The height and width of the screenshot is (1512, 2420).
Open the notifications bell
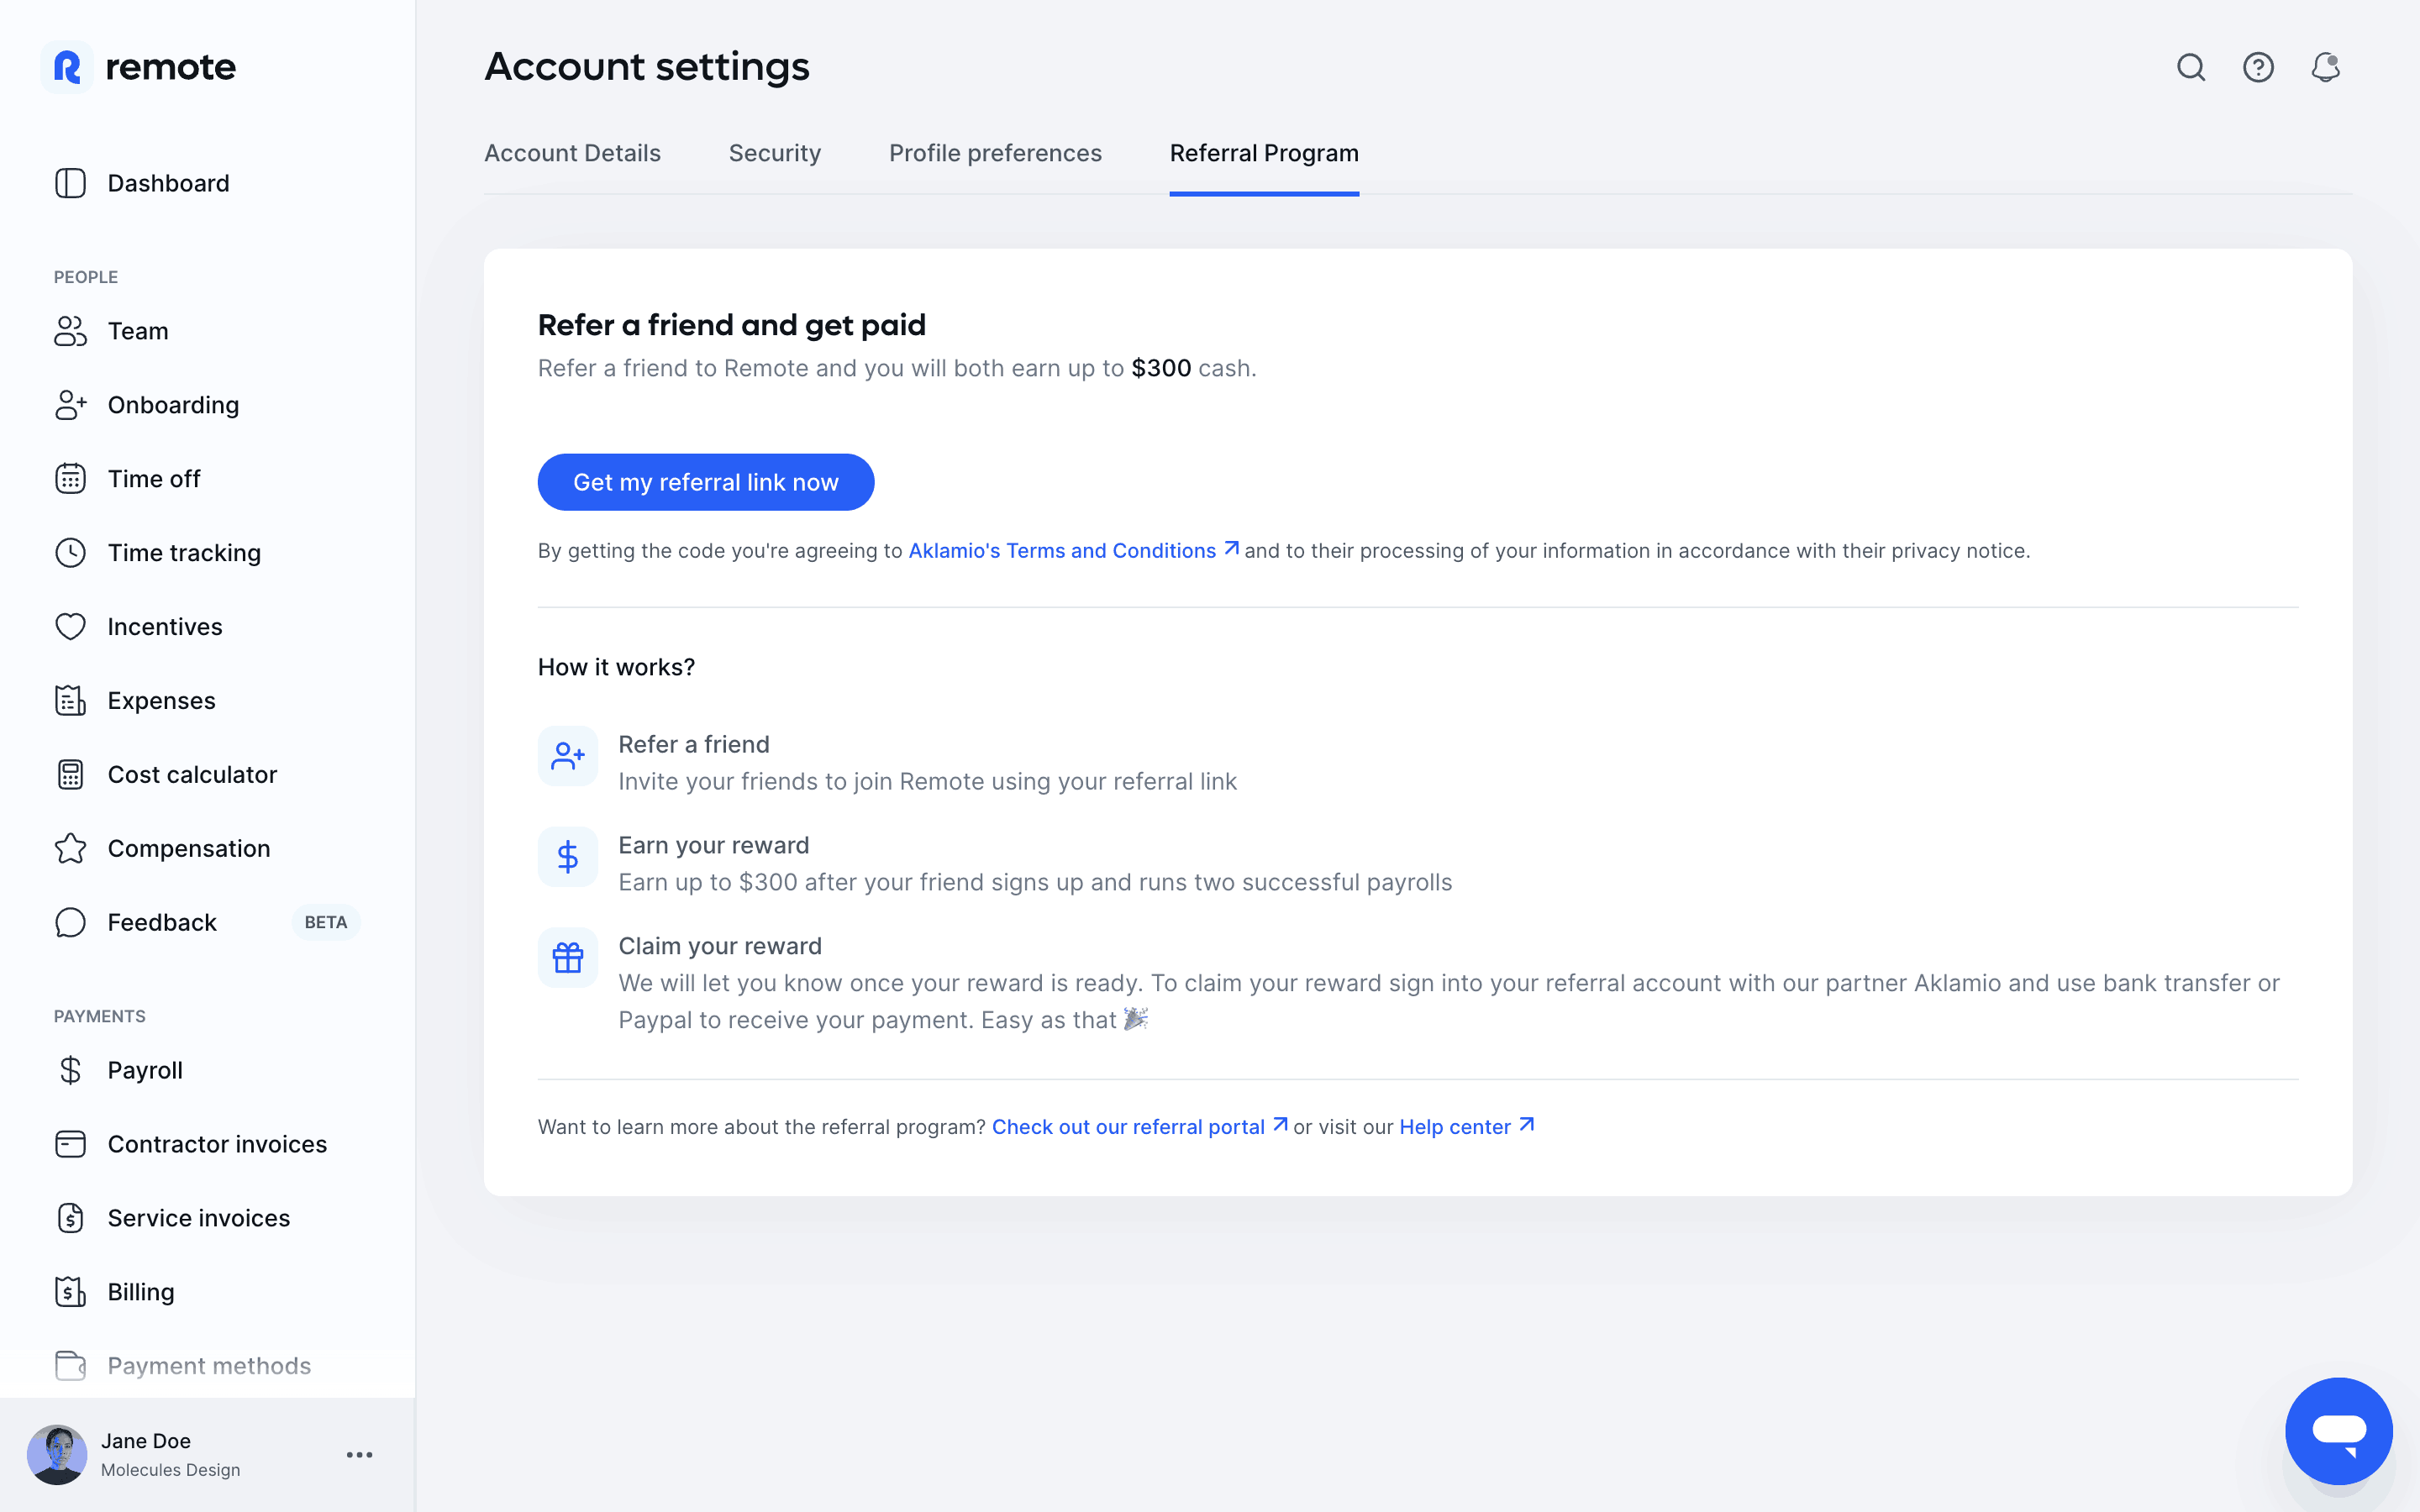(x=2325, y=67)
